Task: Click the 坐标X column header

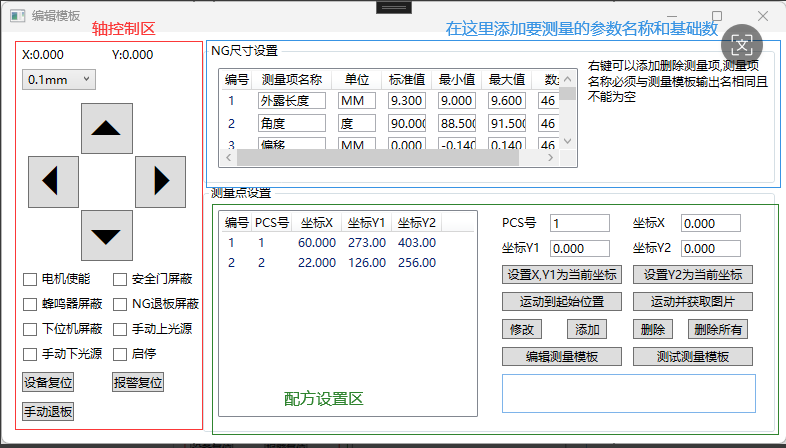Action: (317, 222)
